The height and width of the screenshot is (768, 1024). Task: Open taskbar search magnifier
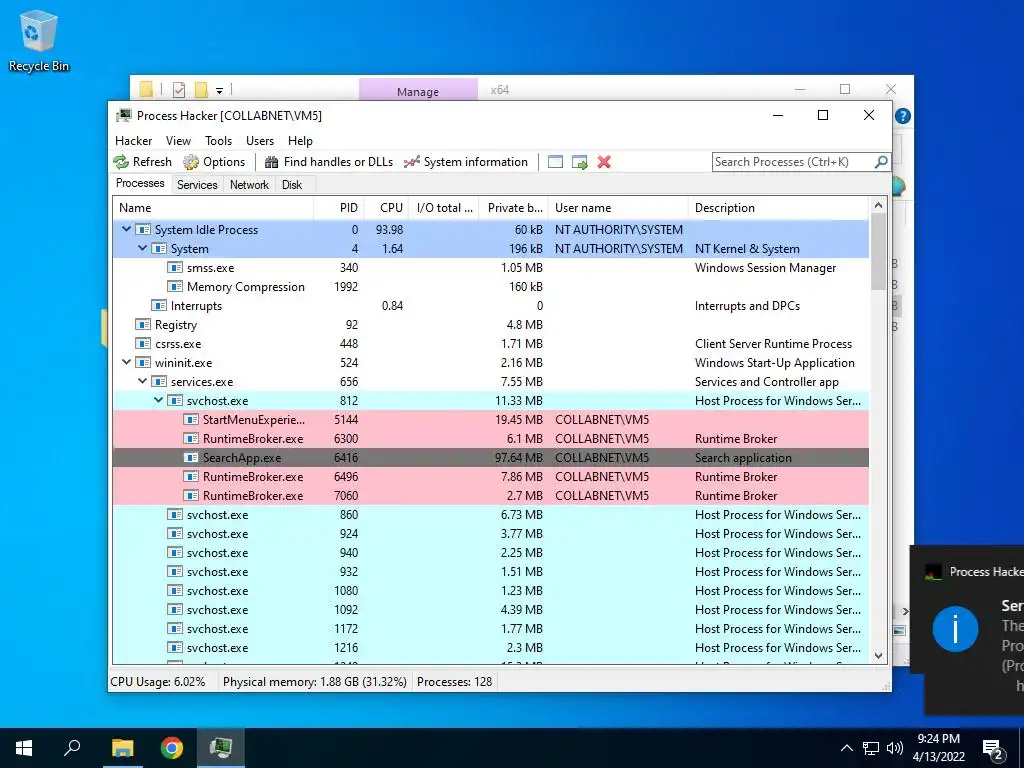tap(72, 748)
